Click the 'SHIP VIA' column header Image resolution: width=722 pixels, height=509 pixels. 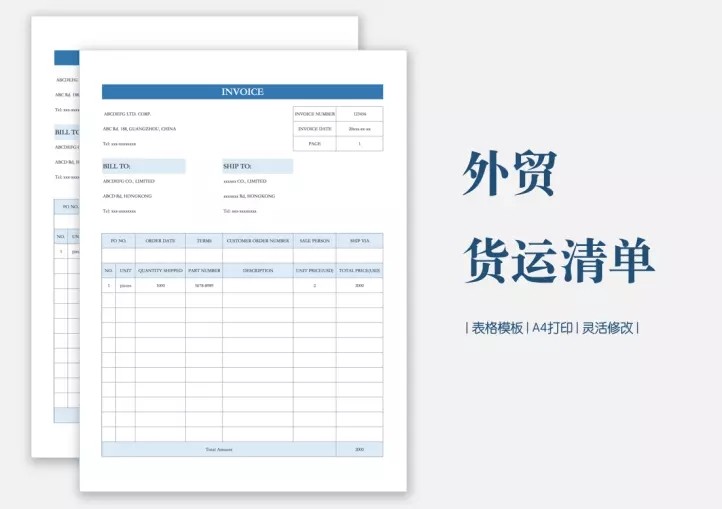[x=360, y=241]
